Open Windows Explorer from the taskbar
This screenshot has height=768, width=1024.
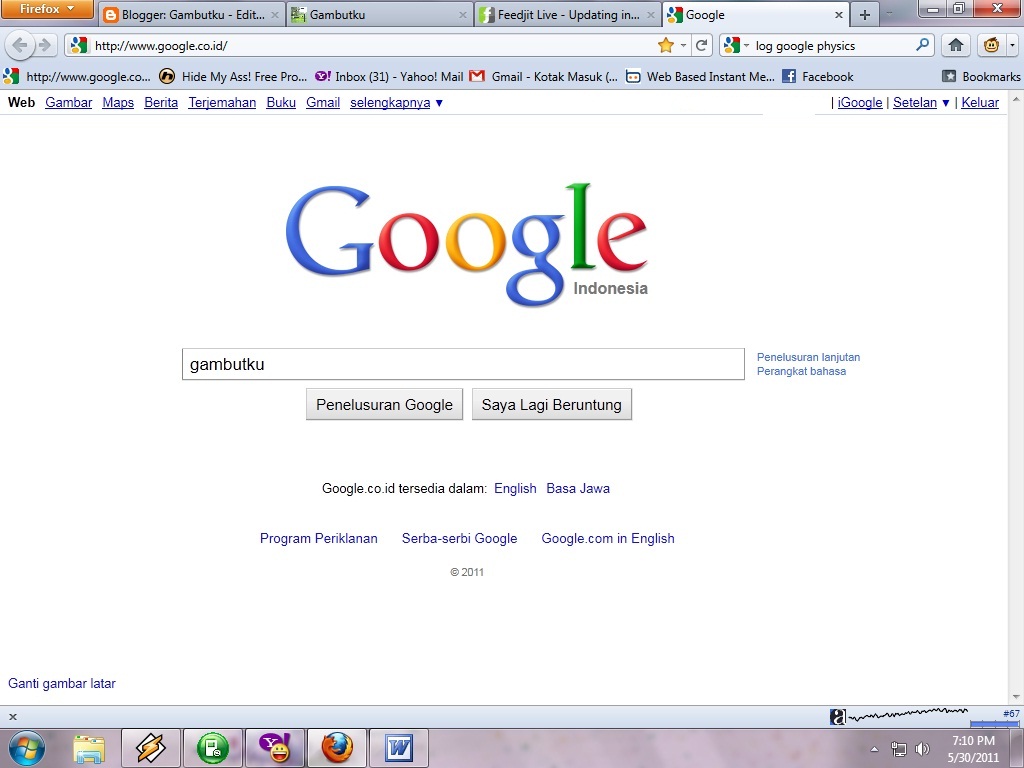tap(89, 748)
